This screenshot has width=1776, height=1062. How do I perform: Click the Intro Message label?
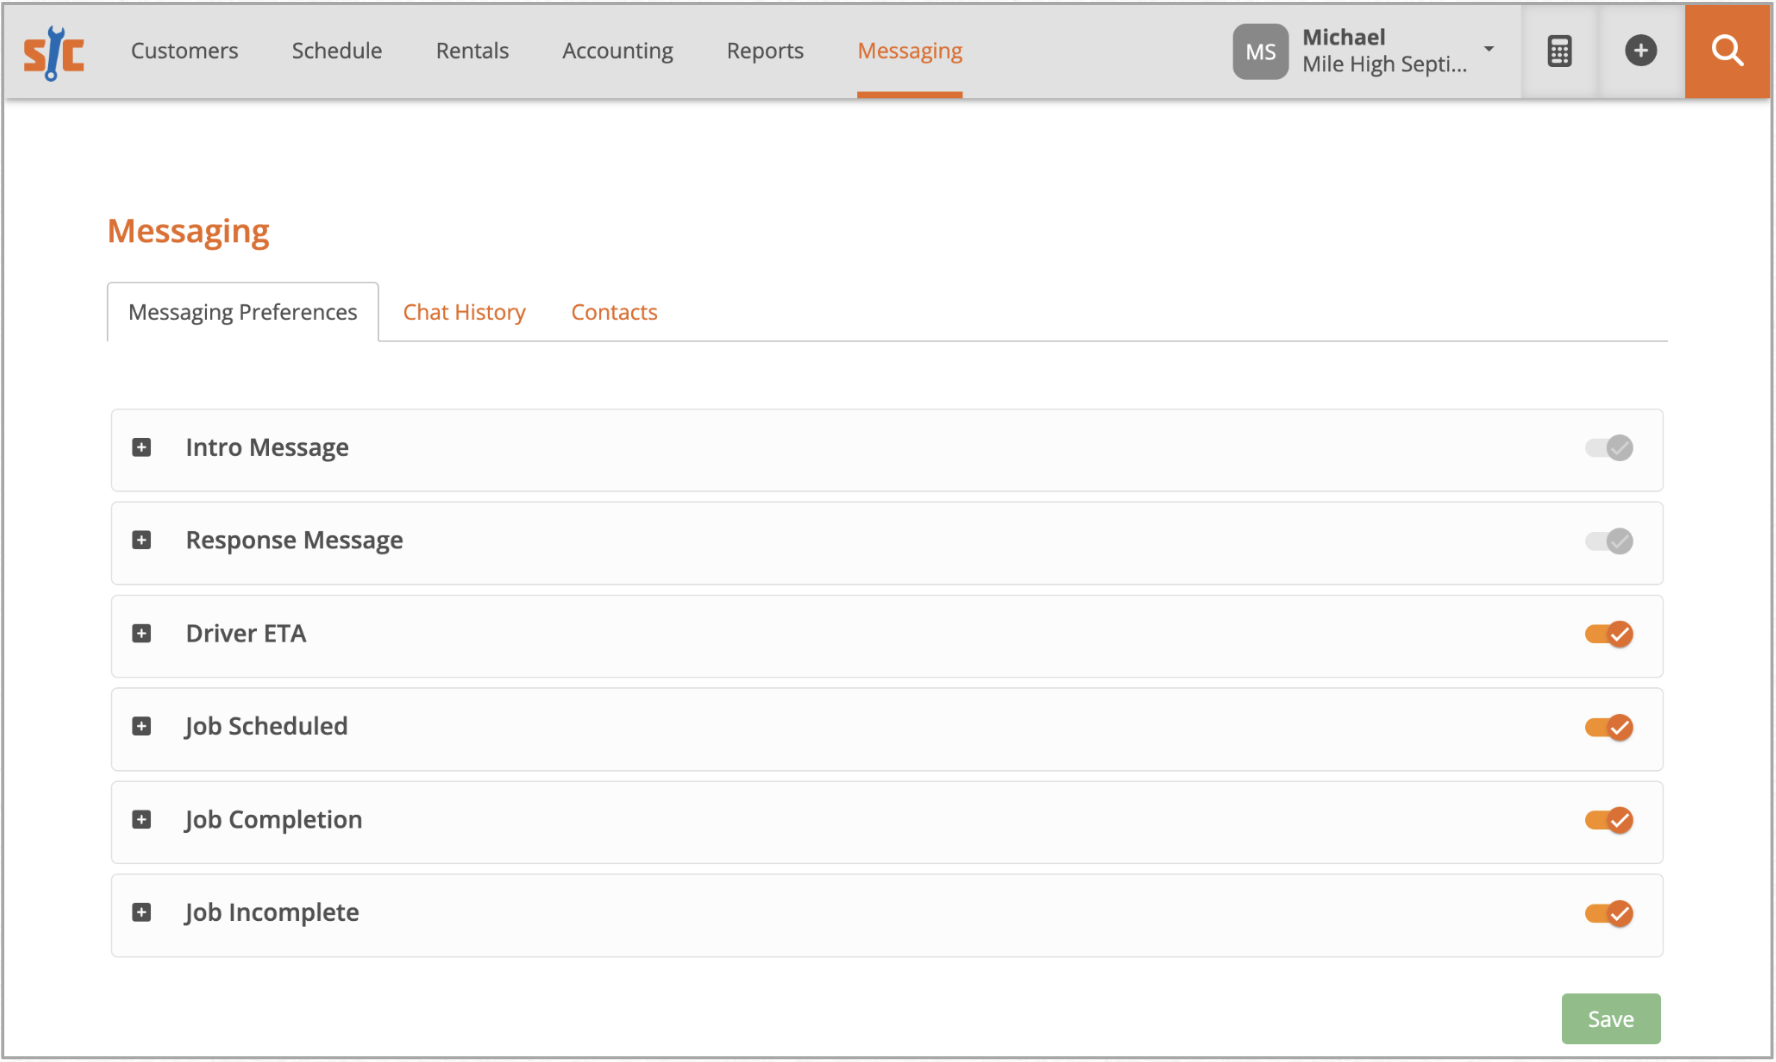tap(267, 447)
